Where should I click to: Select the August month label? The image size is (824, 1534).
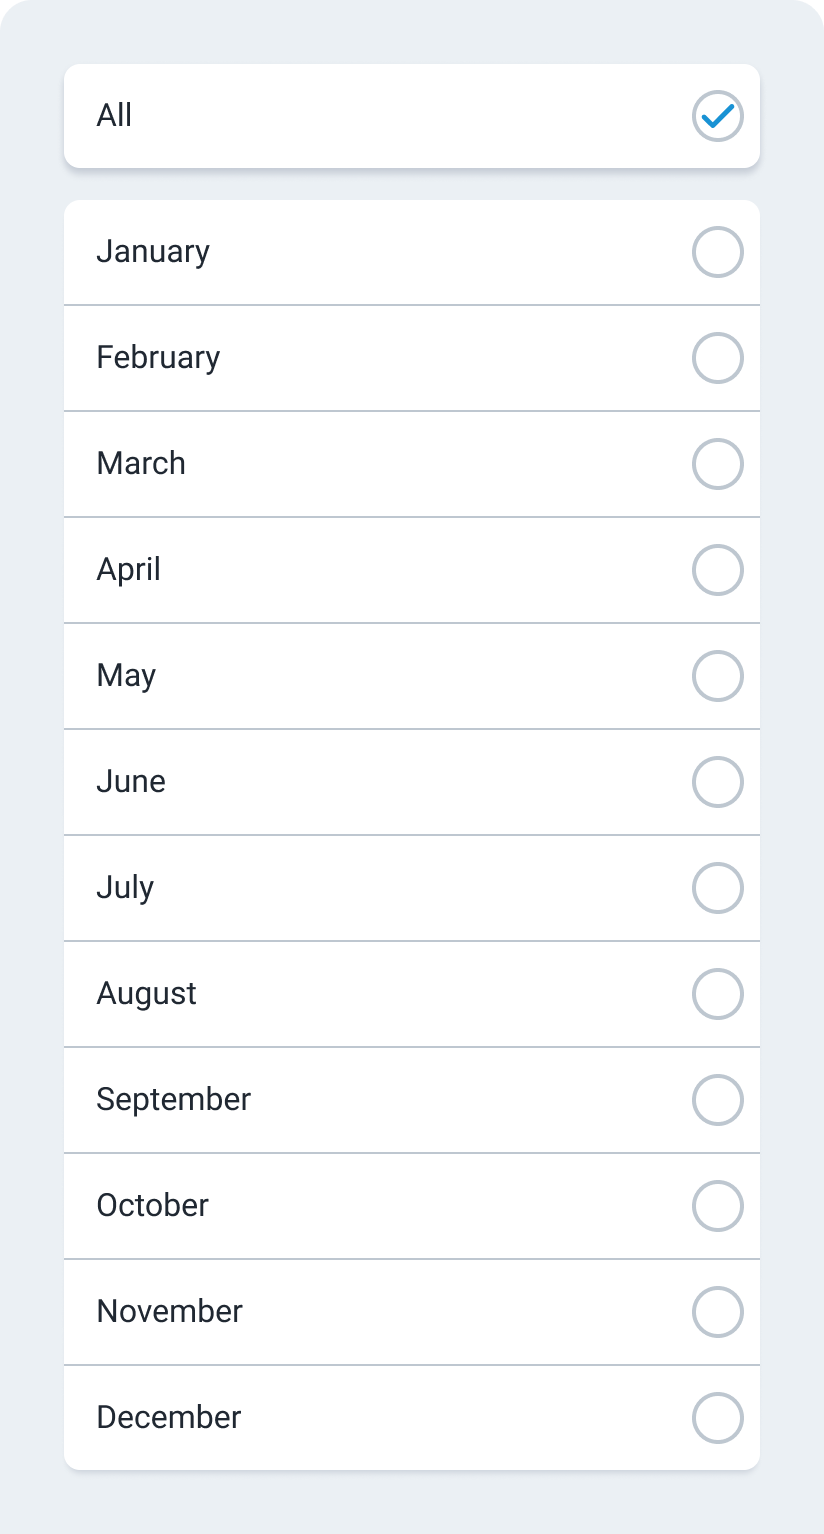146,994
